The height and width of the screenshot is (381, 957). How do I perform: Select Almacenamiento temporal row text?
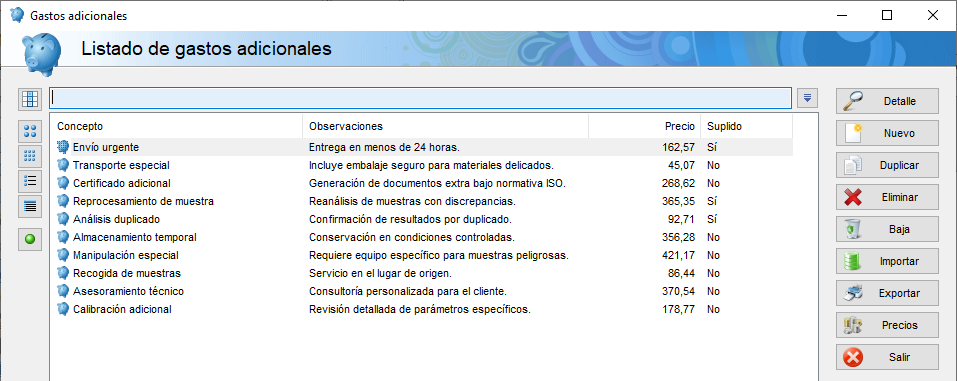click(135, 237)
